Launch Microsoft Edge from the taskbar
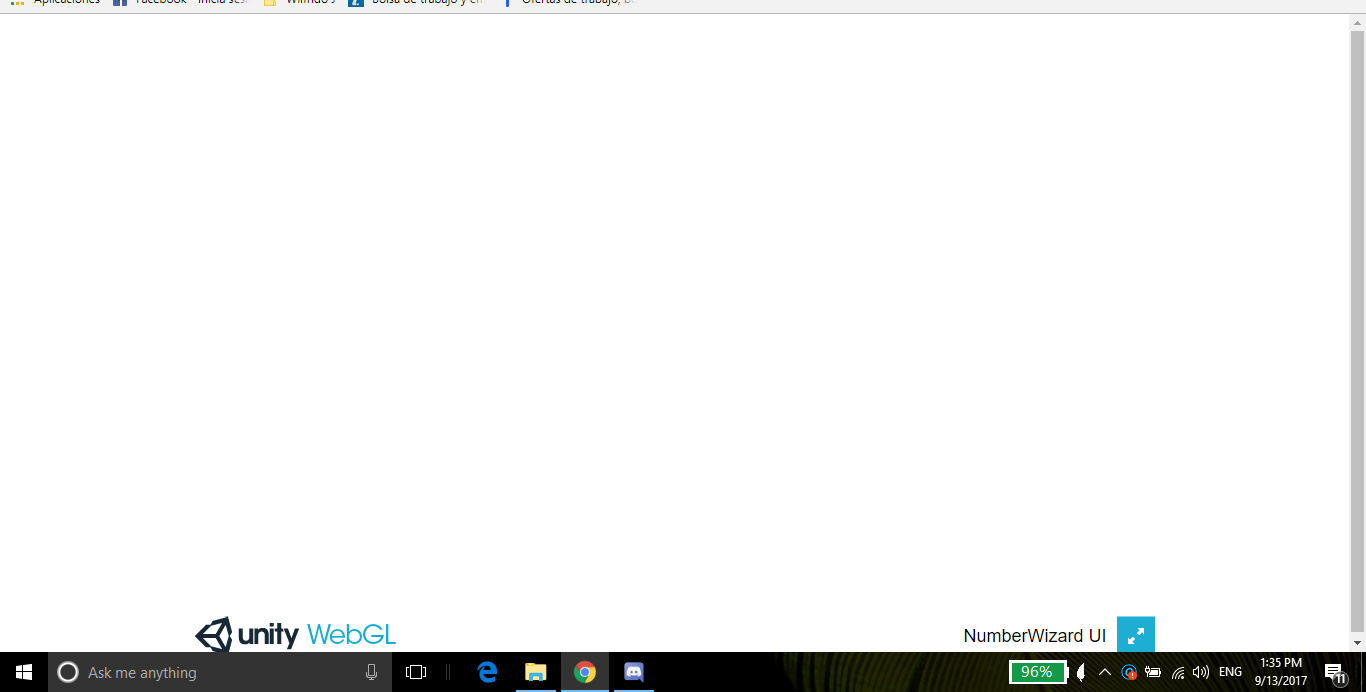The image size is (1366, 692). click(x=487, y=672)
